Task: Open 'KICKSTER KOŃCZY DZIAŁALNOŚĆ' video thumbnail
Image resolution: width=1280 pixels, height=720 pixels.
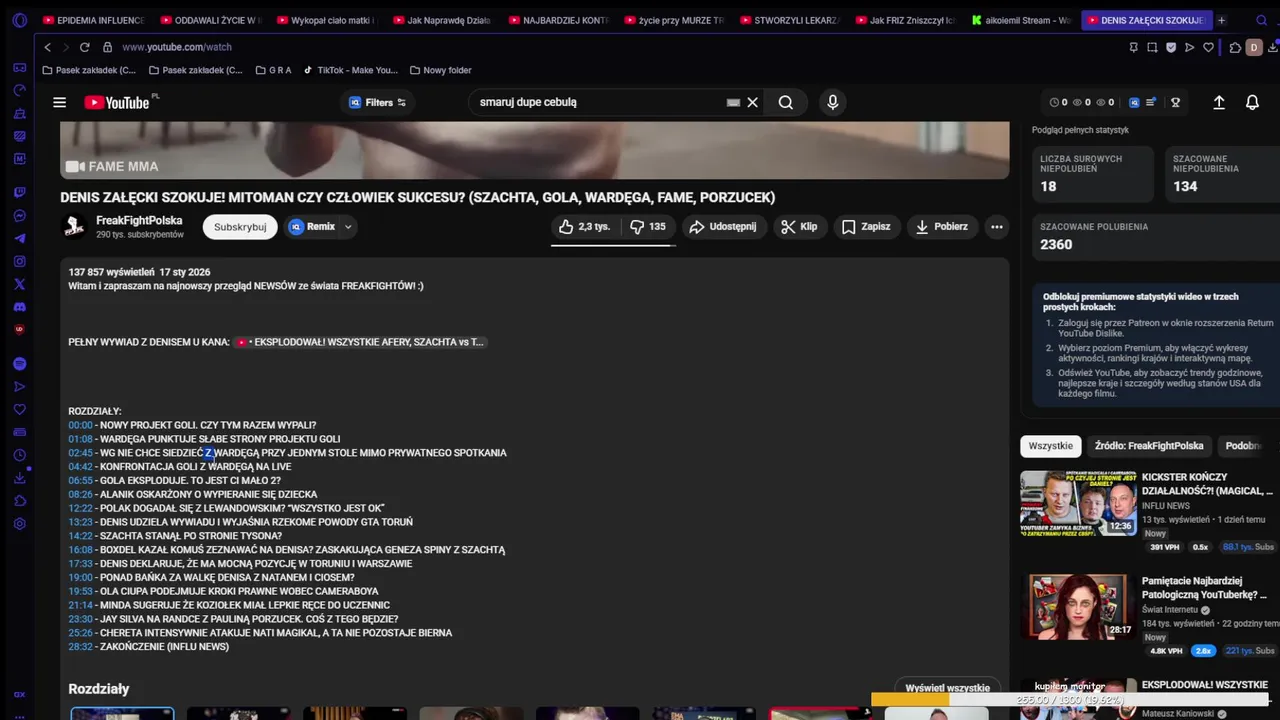Action: [x=1078, y=504]
